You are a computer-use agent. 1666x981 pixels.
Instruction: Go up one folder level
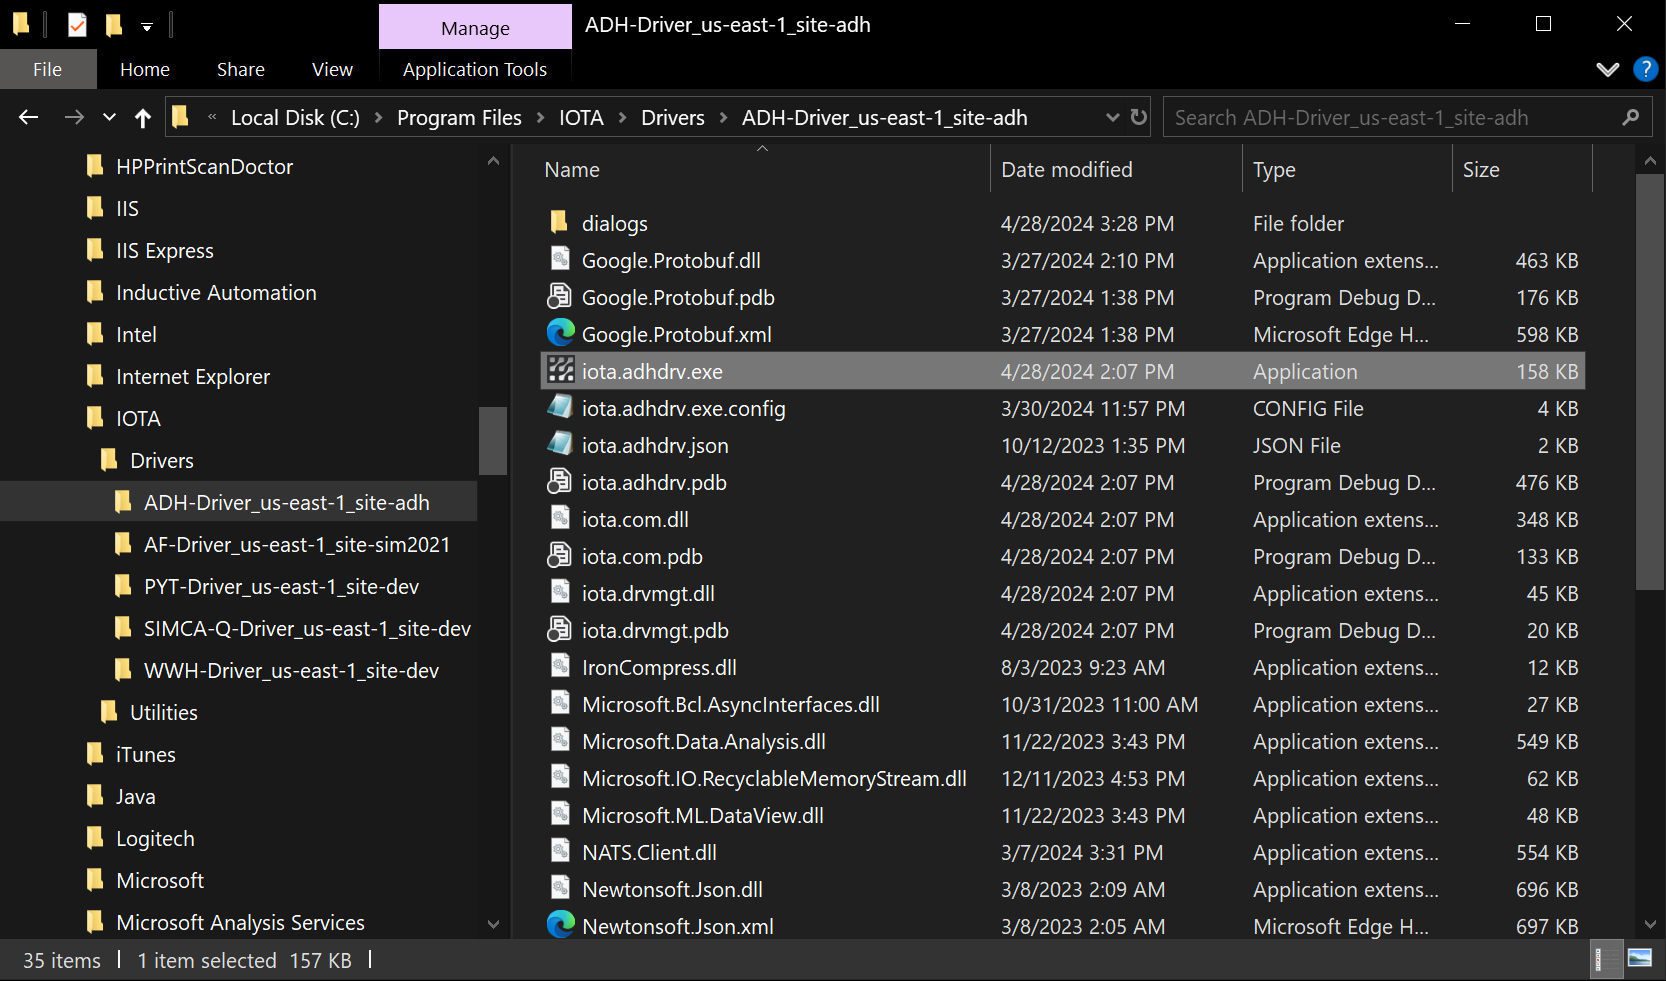click(x=143, y=118)
